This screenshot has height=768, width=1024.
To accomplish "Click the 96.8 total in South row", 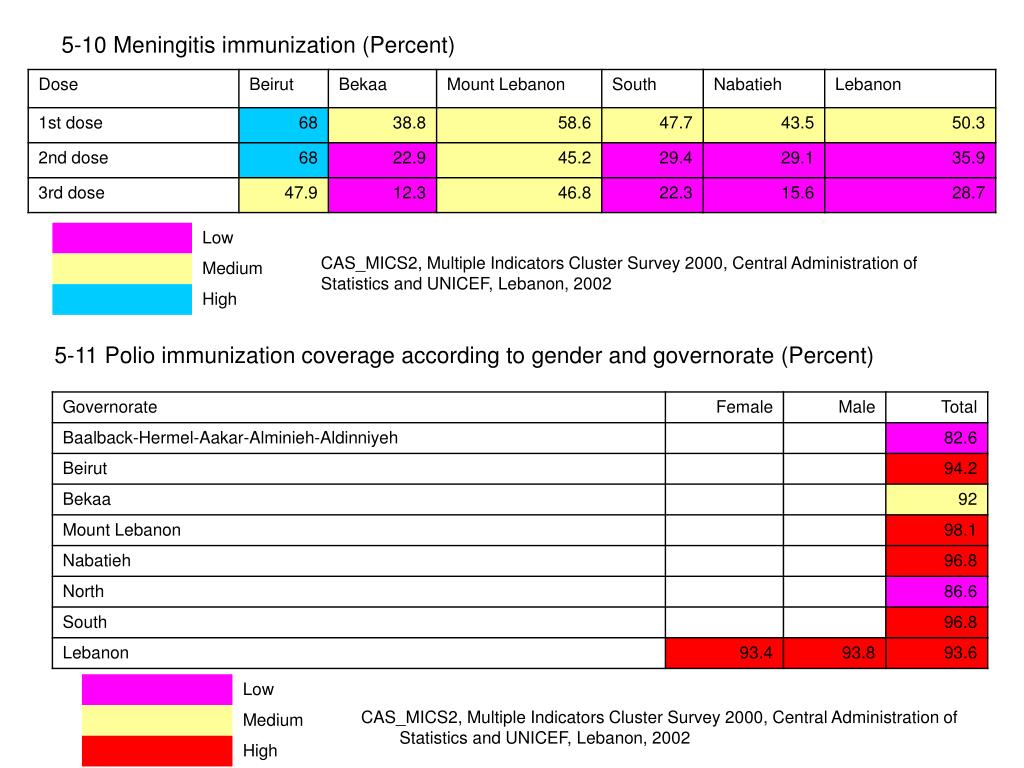I will click(936, 622).
